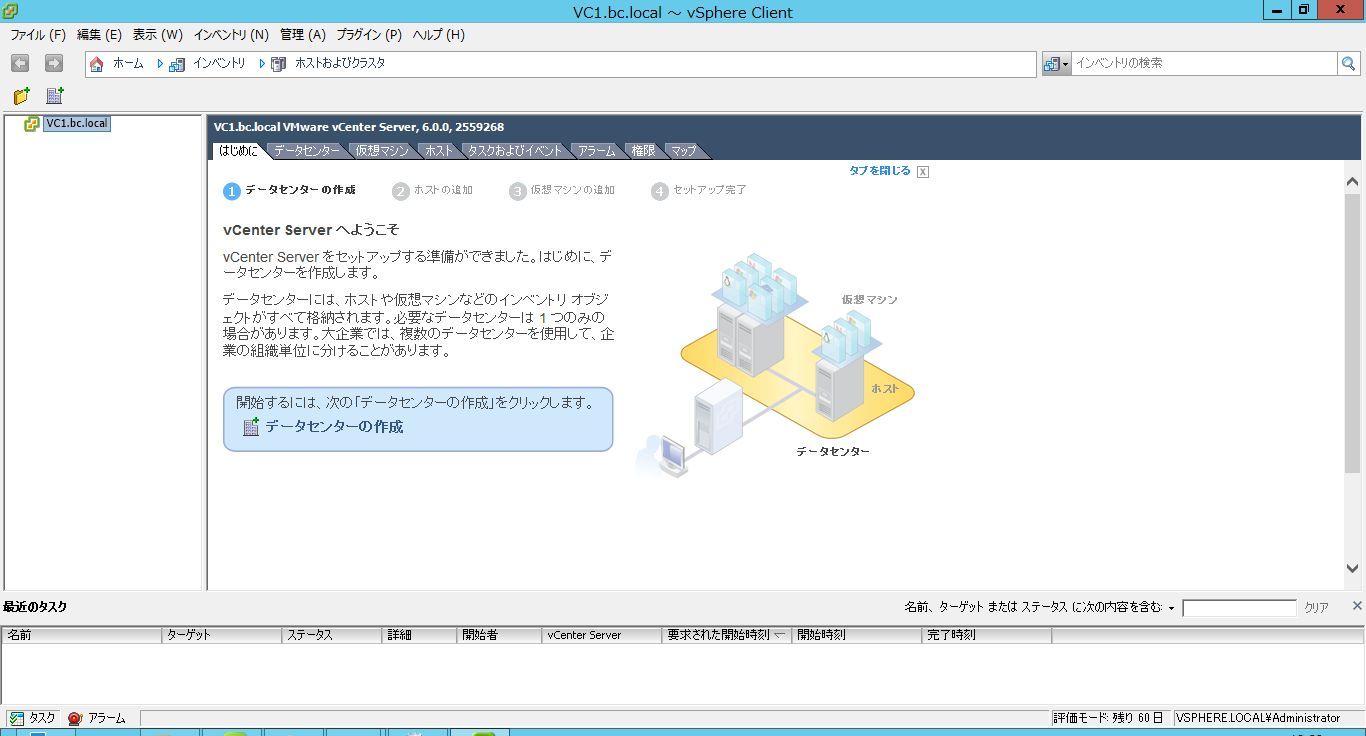Click the New Datacenter toolbar icon
Viewport: 1366px width, 736px height.
click(x=55, y=96)
